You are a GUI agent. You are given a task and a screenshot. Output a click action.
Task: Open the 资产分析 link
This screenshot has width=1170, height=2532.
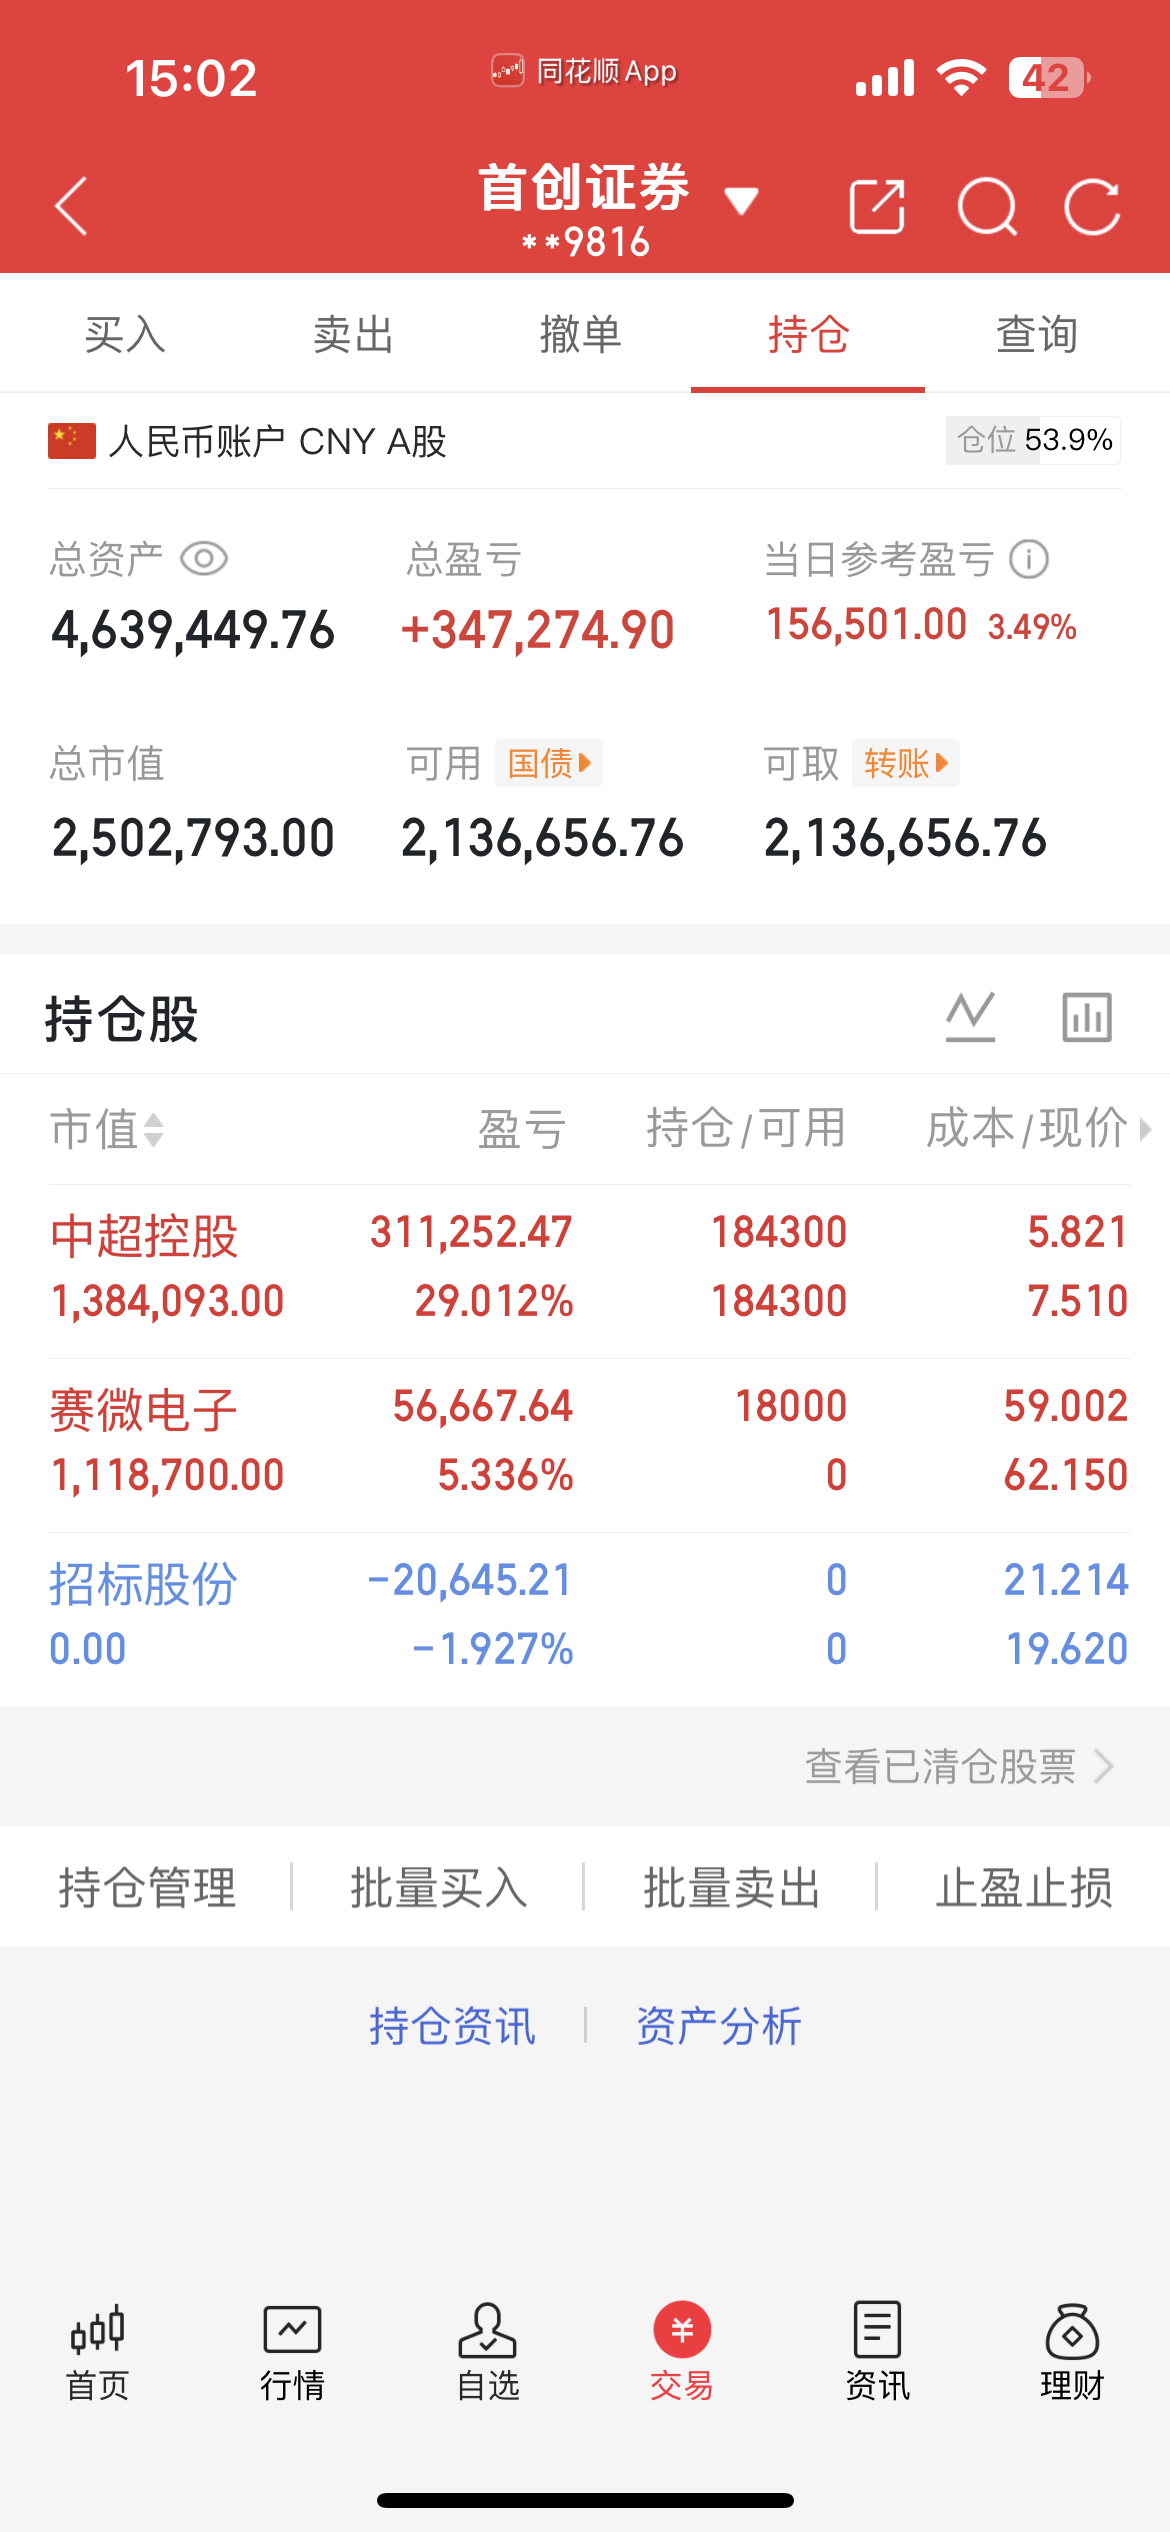tap(719, 2026)
